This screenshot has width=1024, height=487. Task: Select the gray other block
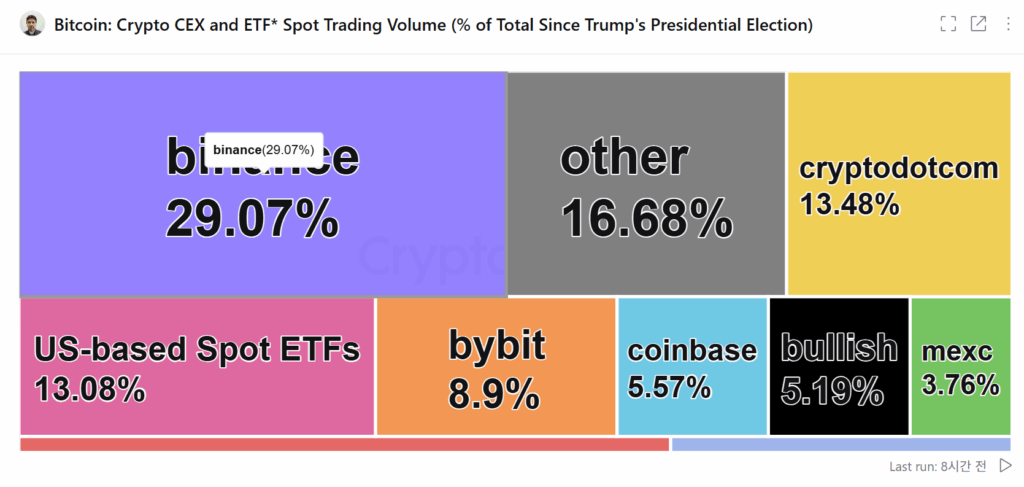pyautogui.click(x=646, y=183)
